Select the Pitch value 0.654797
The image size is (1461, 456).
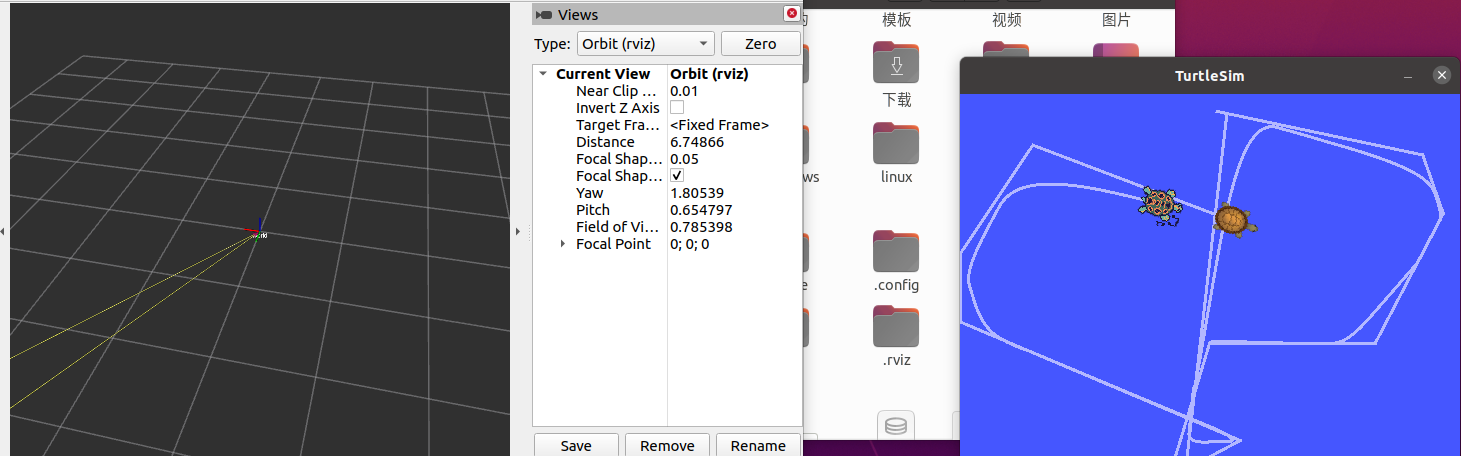point(701,210)
